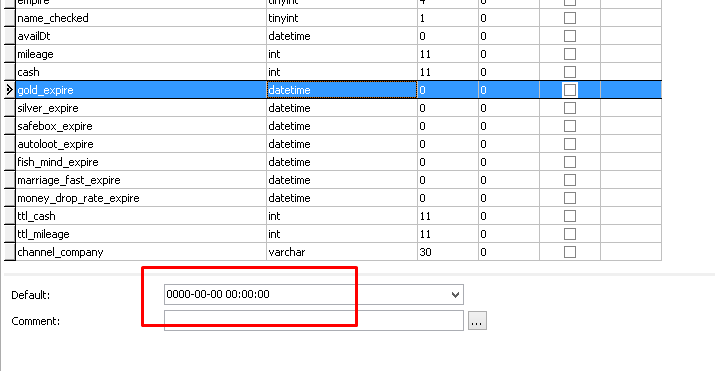715x371 pixels.
Task: Tick the checkbox in the marriage_fast_expire row
Action: (x=570, y=180)
